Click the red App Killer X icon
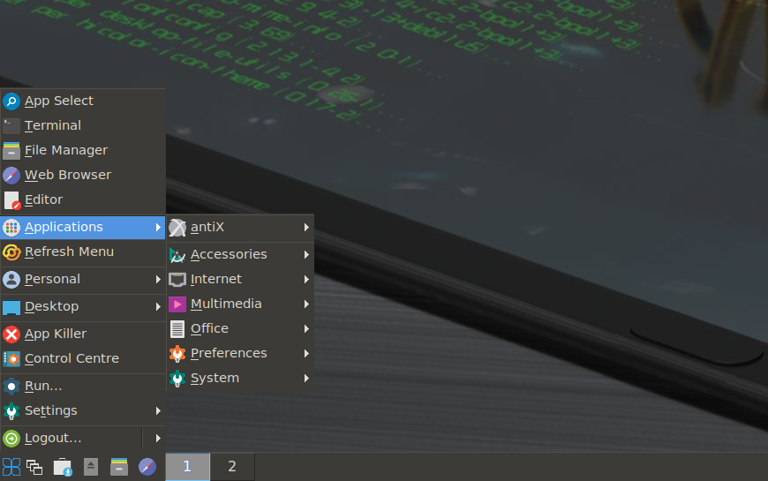 (11, 334)
